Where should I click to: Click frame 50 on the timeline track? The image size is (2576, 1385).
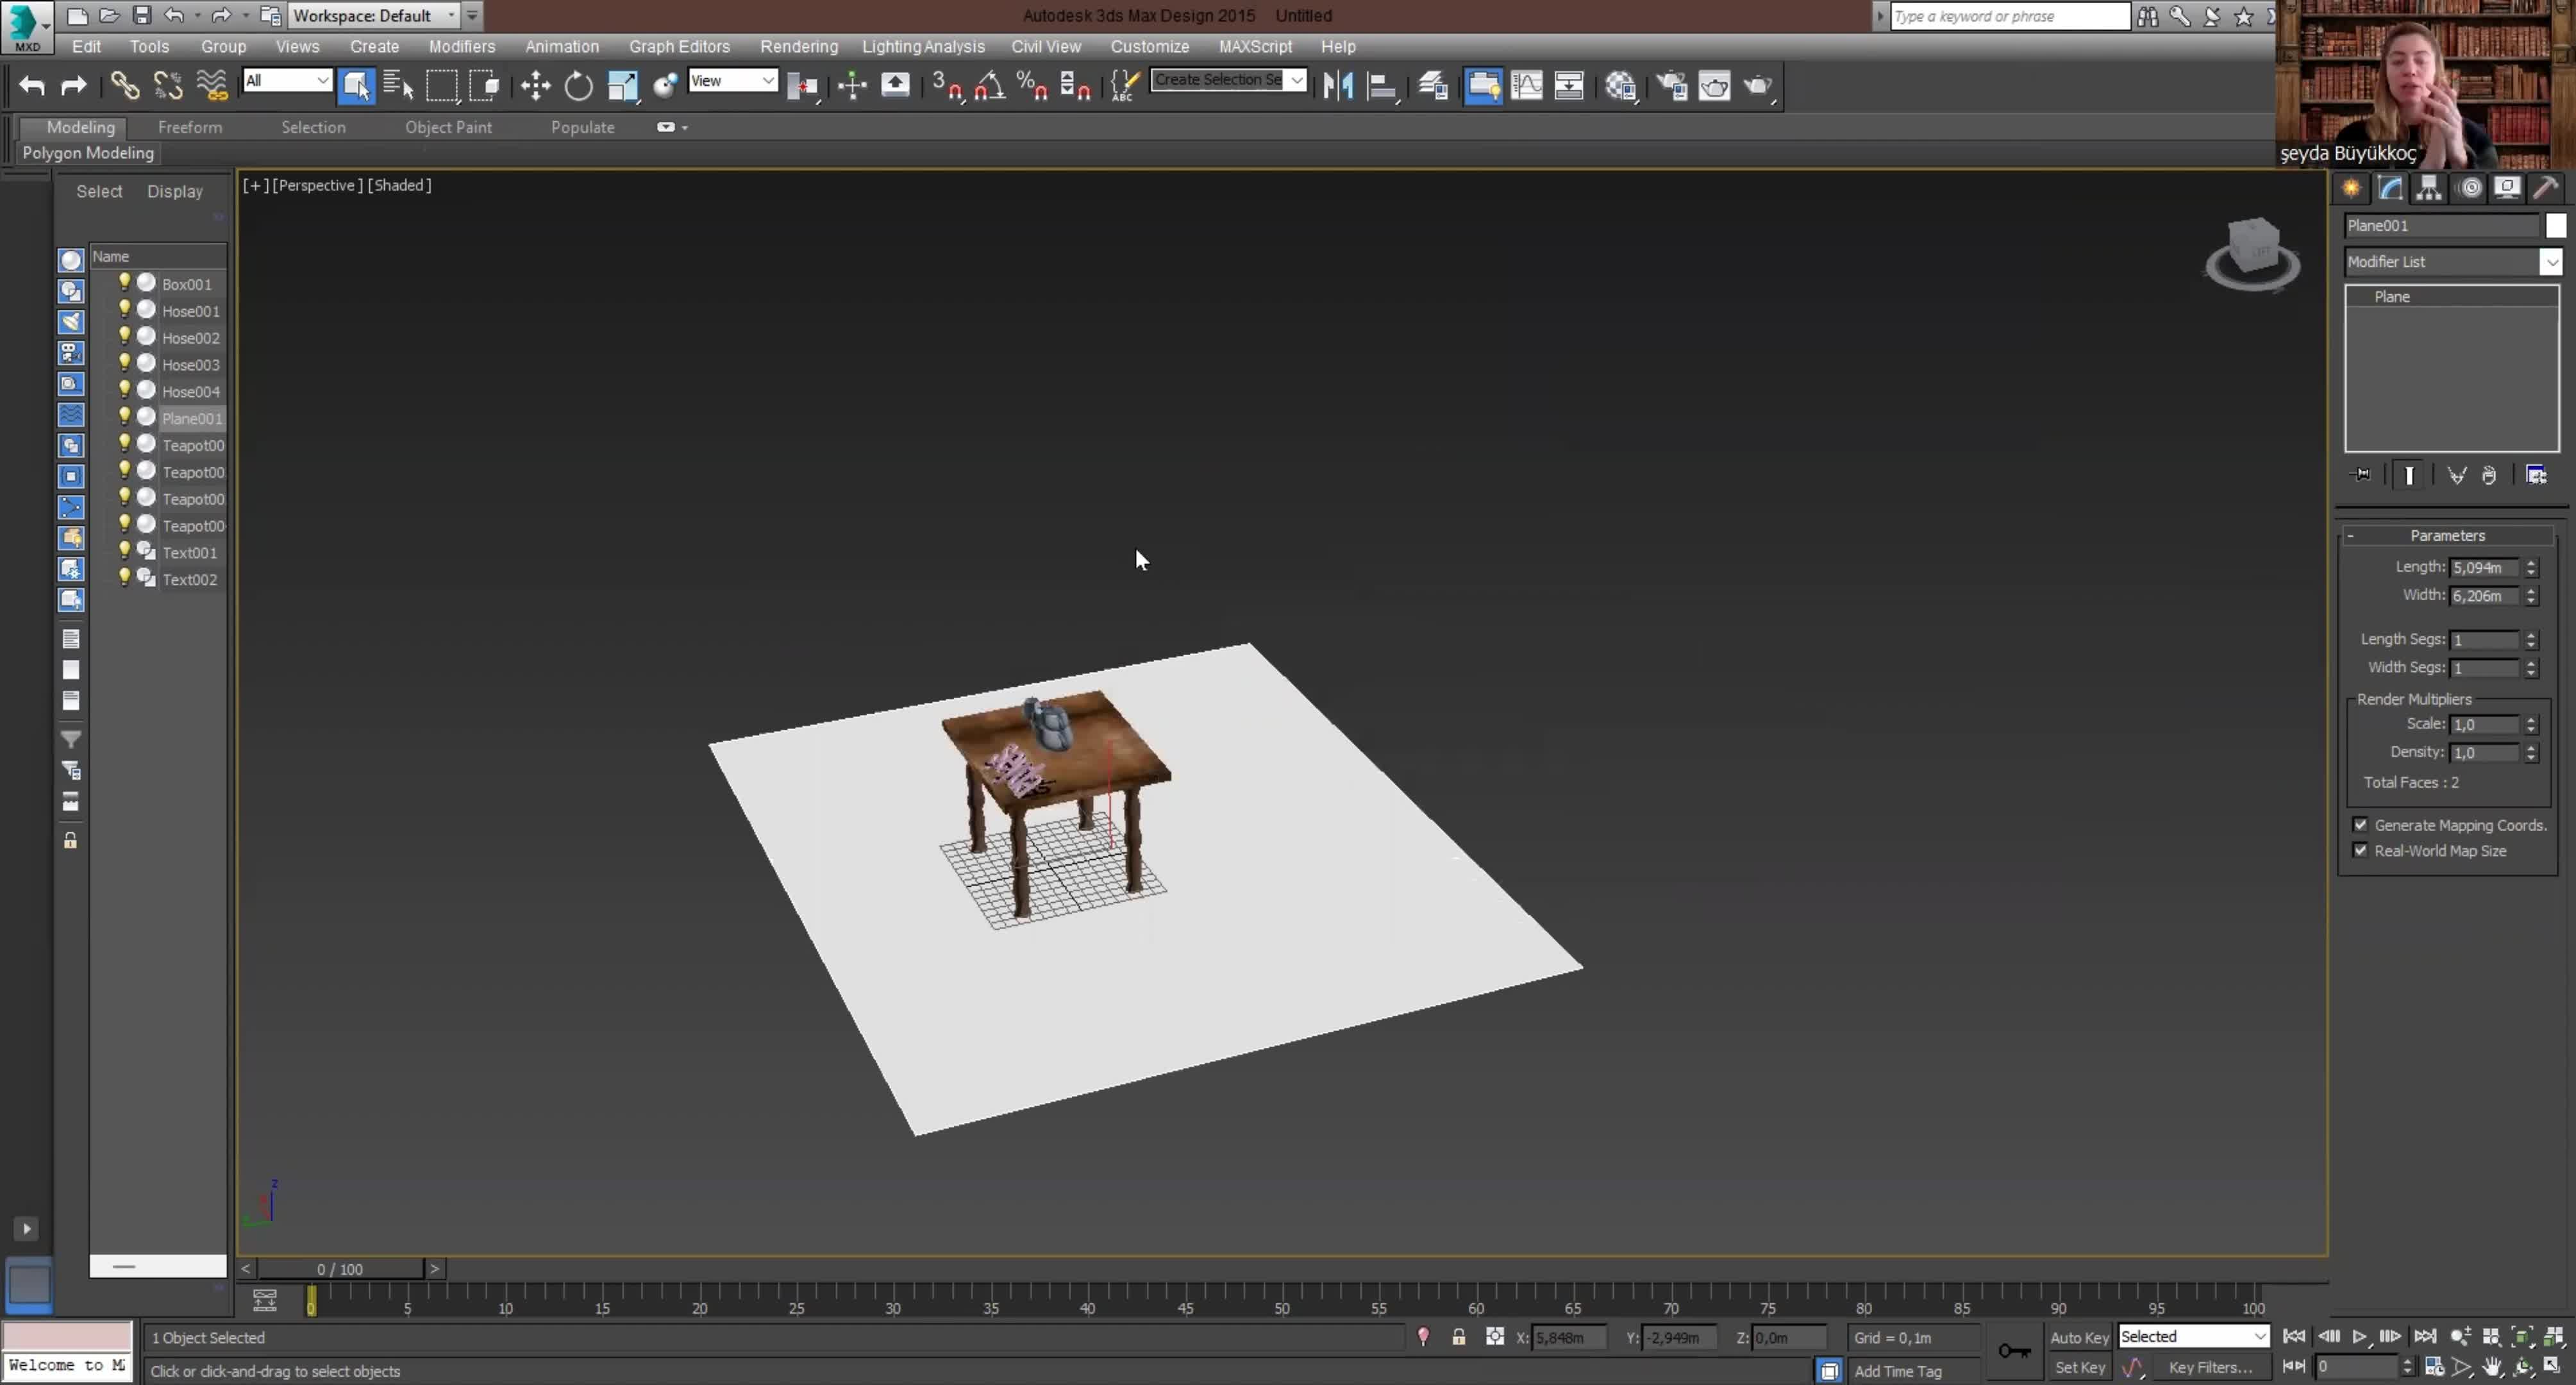1281,1299
